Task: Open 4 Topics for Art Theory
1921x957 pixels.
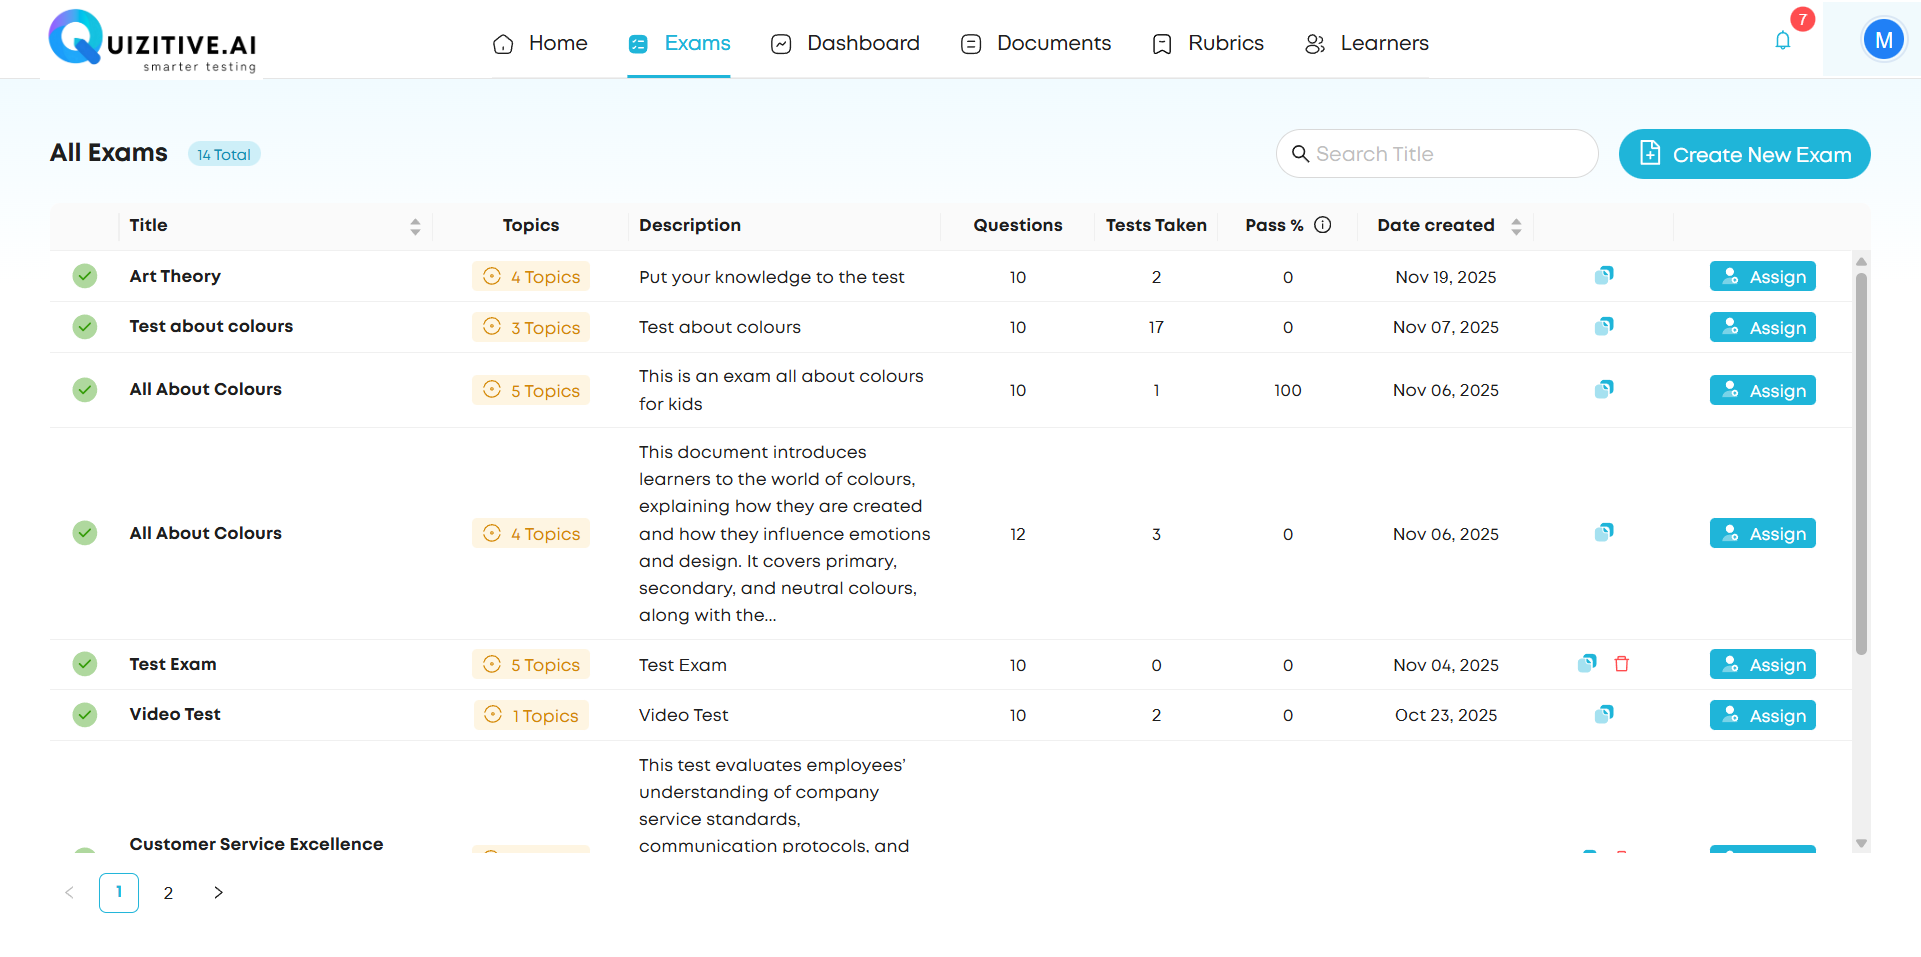Action: click(531, 277)
